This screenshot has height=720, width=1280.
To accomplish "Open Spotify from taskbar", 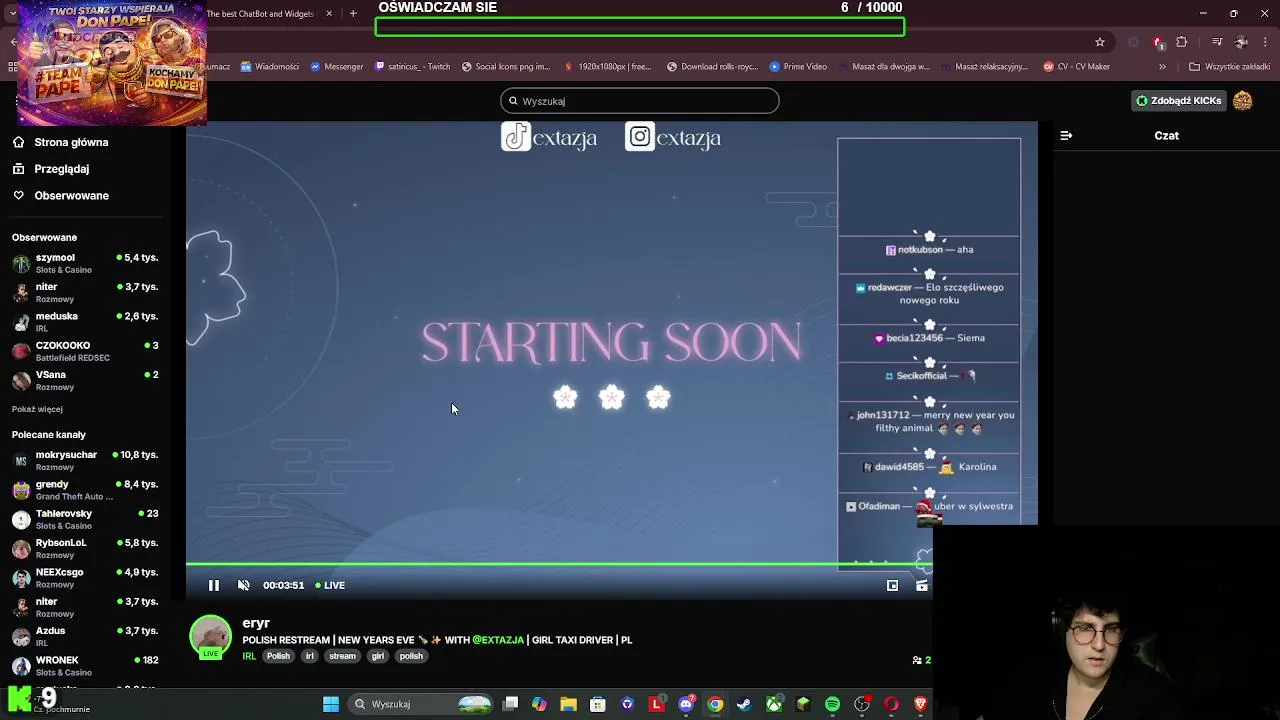I will [x=832, y=704].
